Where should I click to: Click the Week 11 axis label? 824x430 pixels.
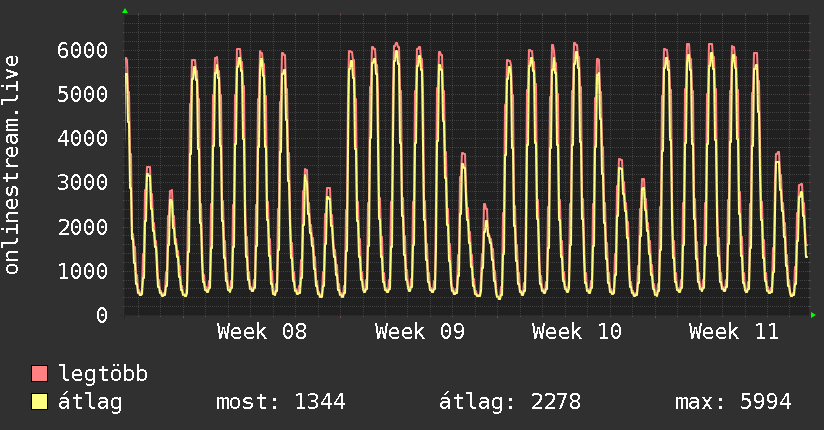click(734, 332)
